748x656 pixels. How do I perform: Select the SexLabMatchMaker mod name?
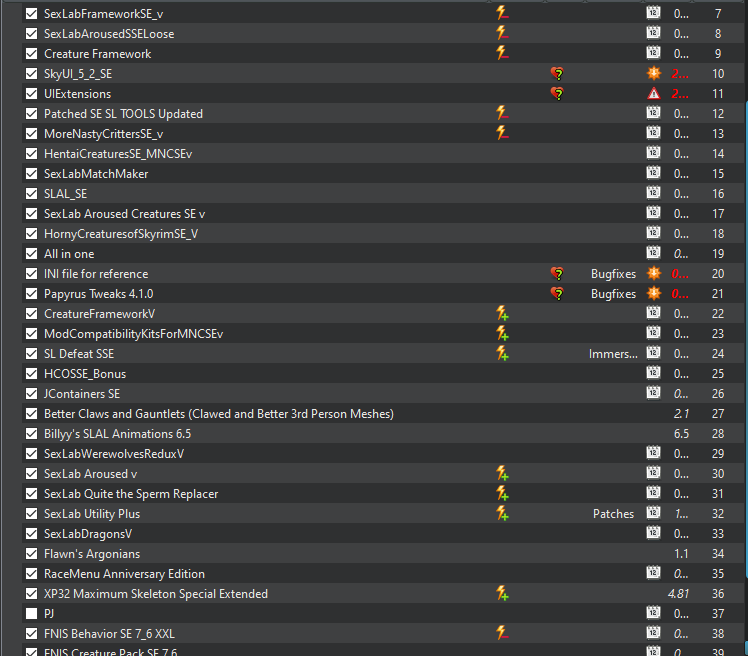[x=96, y=174]
